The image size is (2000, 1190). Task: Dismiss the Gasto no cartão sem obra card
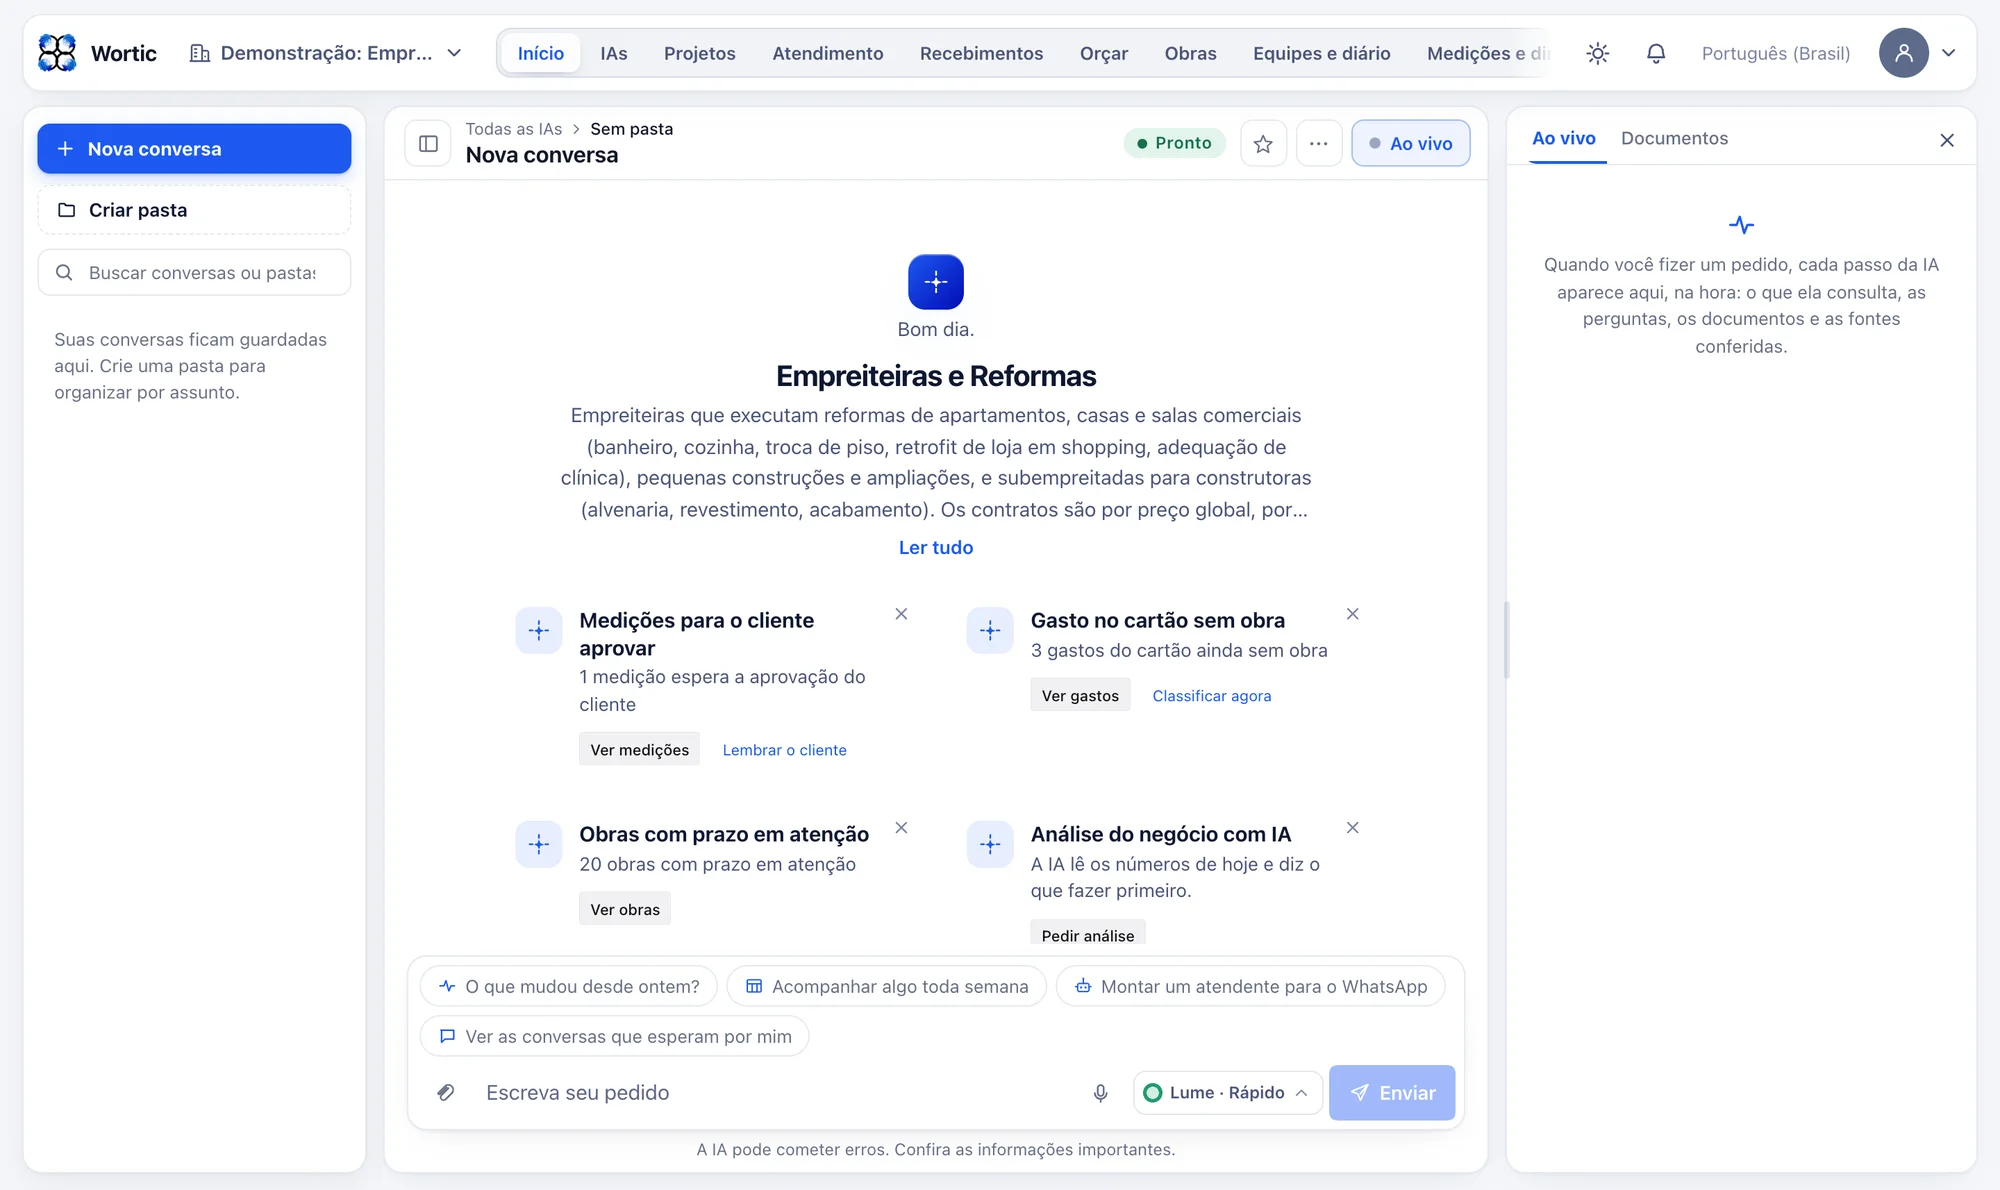tap(1352, 614)
